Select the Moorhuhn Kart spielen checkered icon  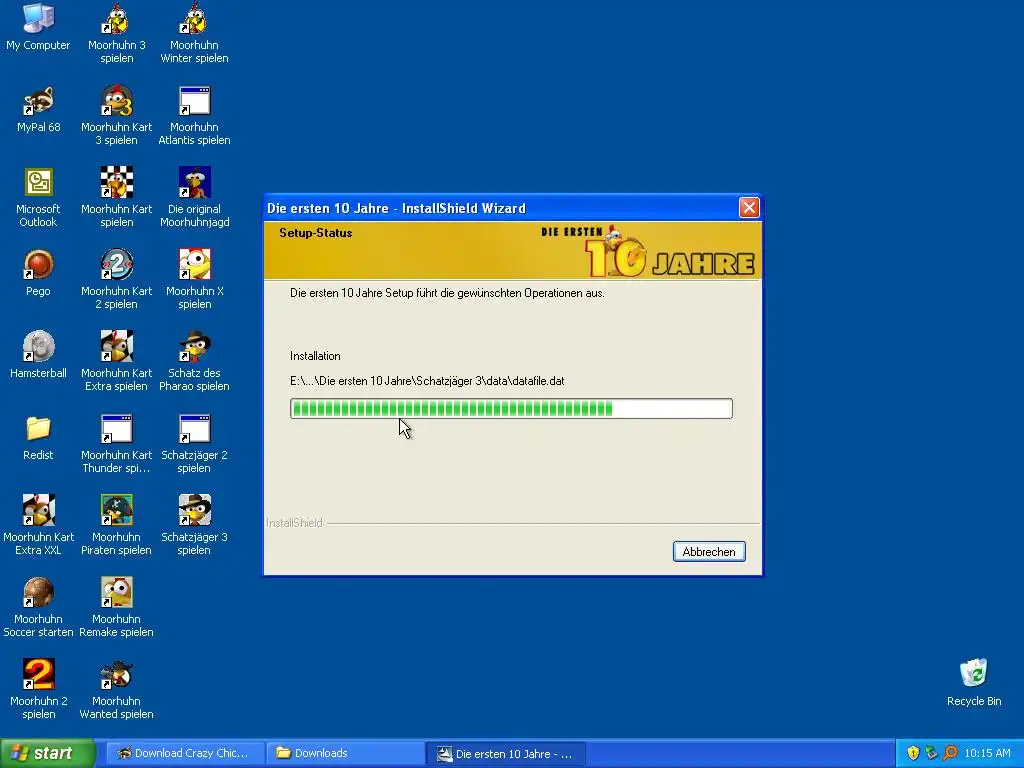pos(116,197)
